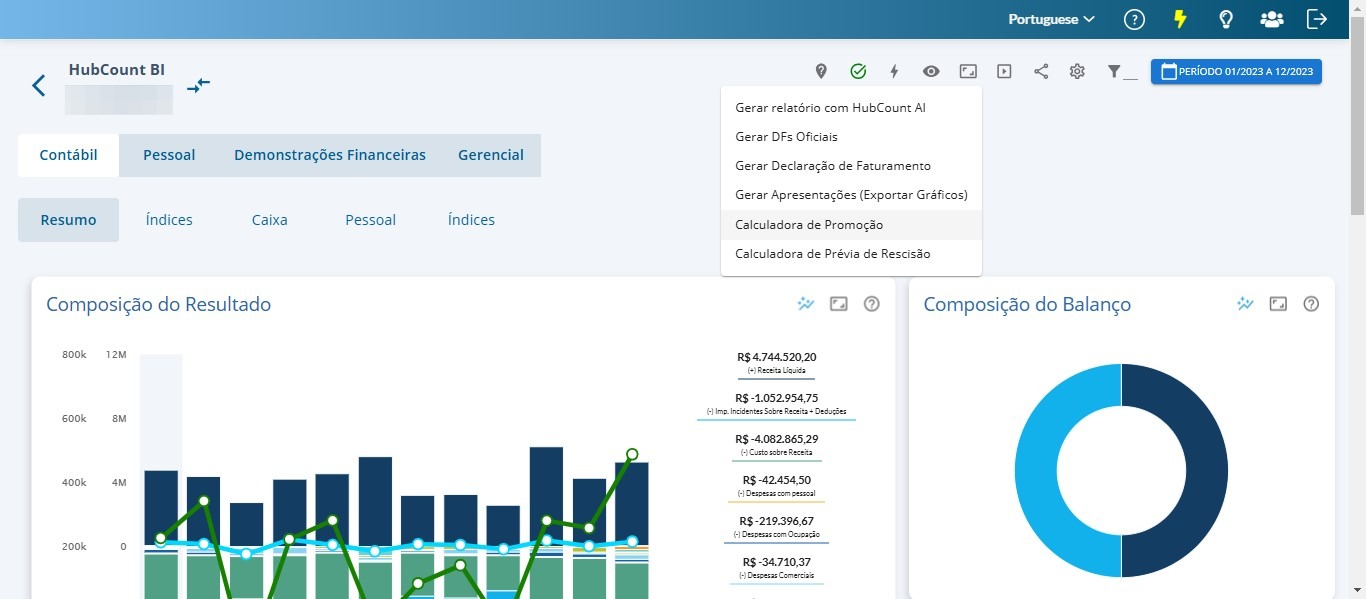Screen dimensions: 1366x599
Task: Switch to the top-level Pessoal tab
Action: click(169, 155)
